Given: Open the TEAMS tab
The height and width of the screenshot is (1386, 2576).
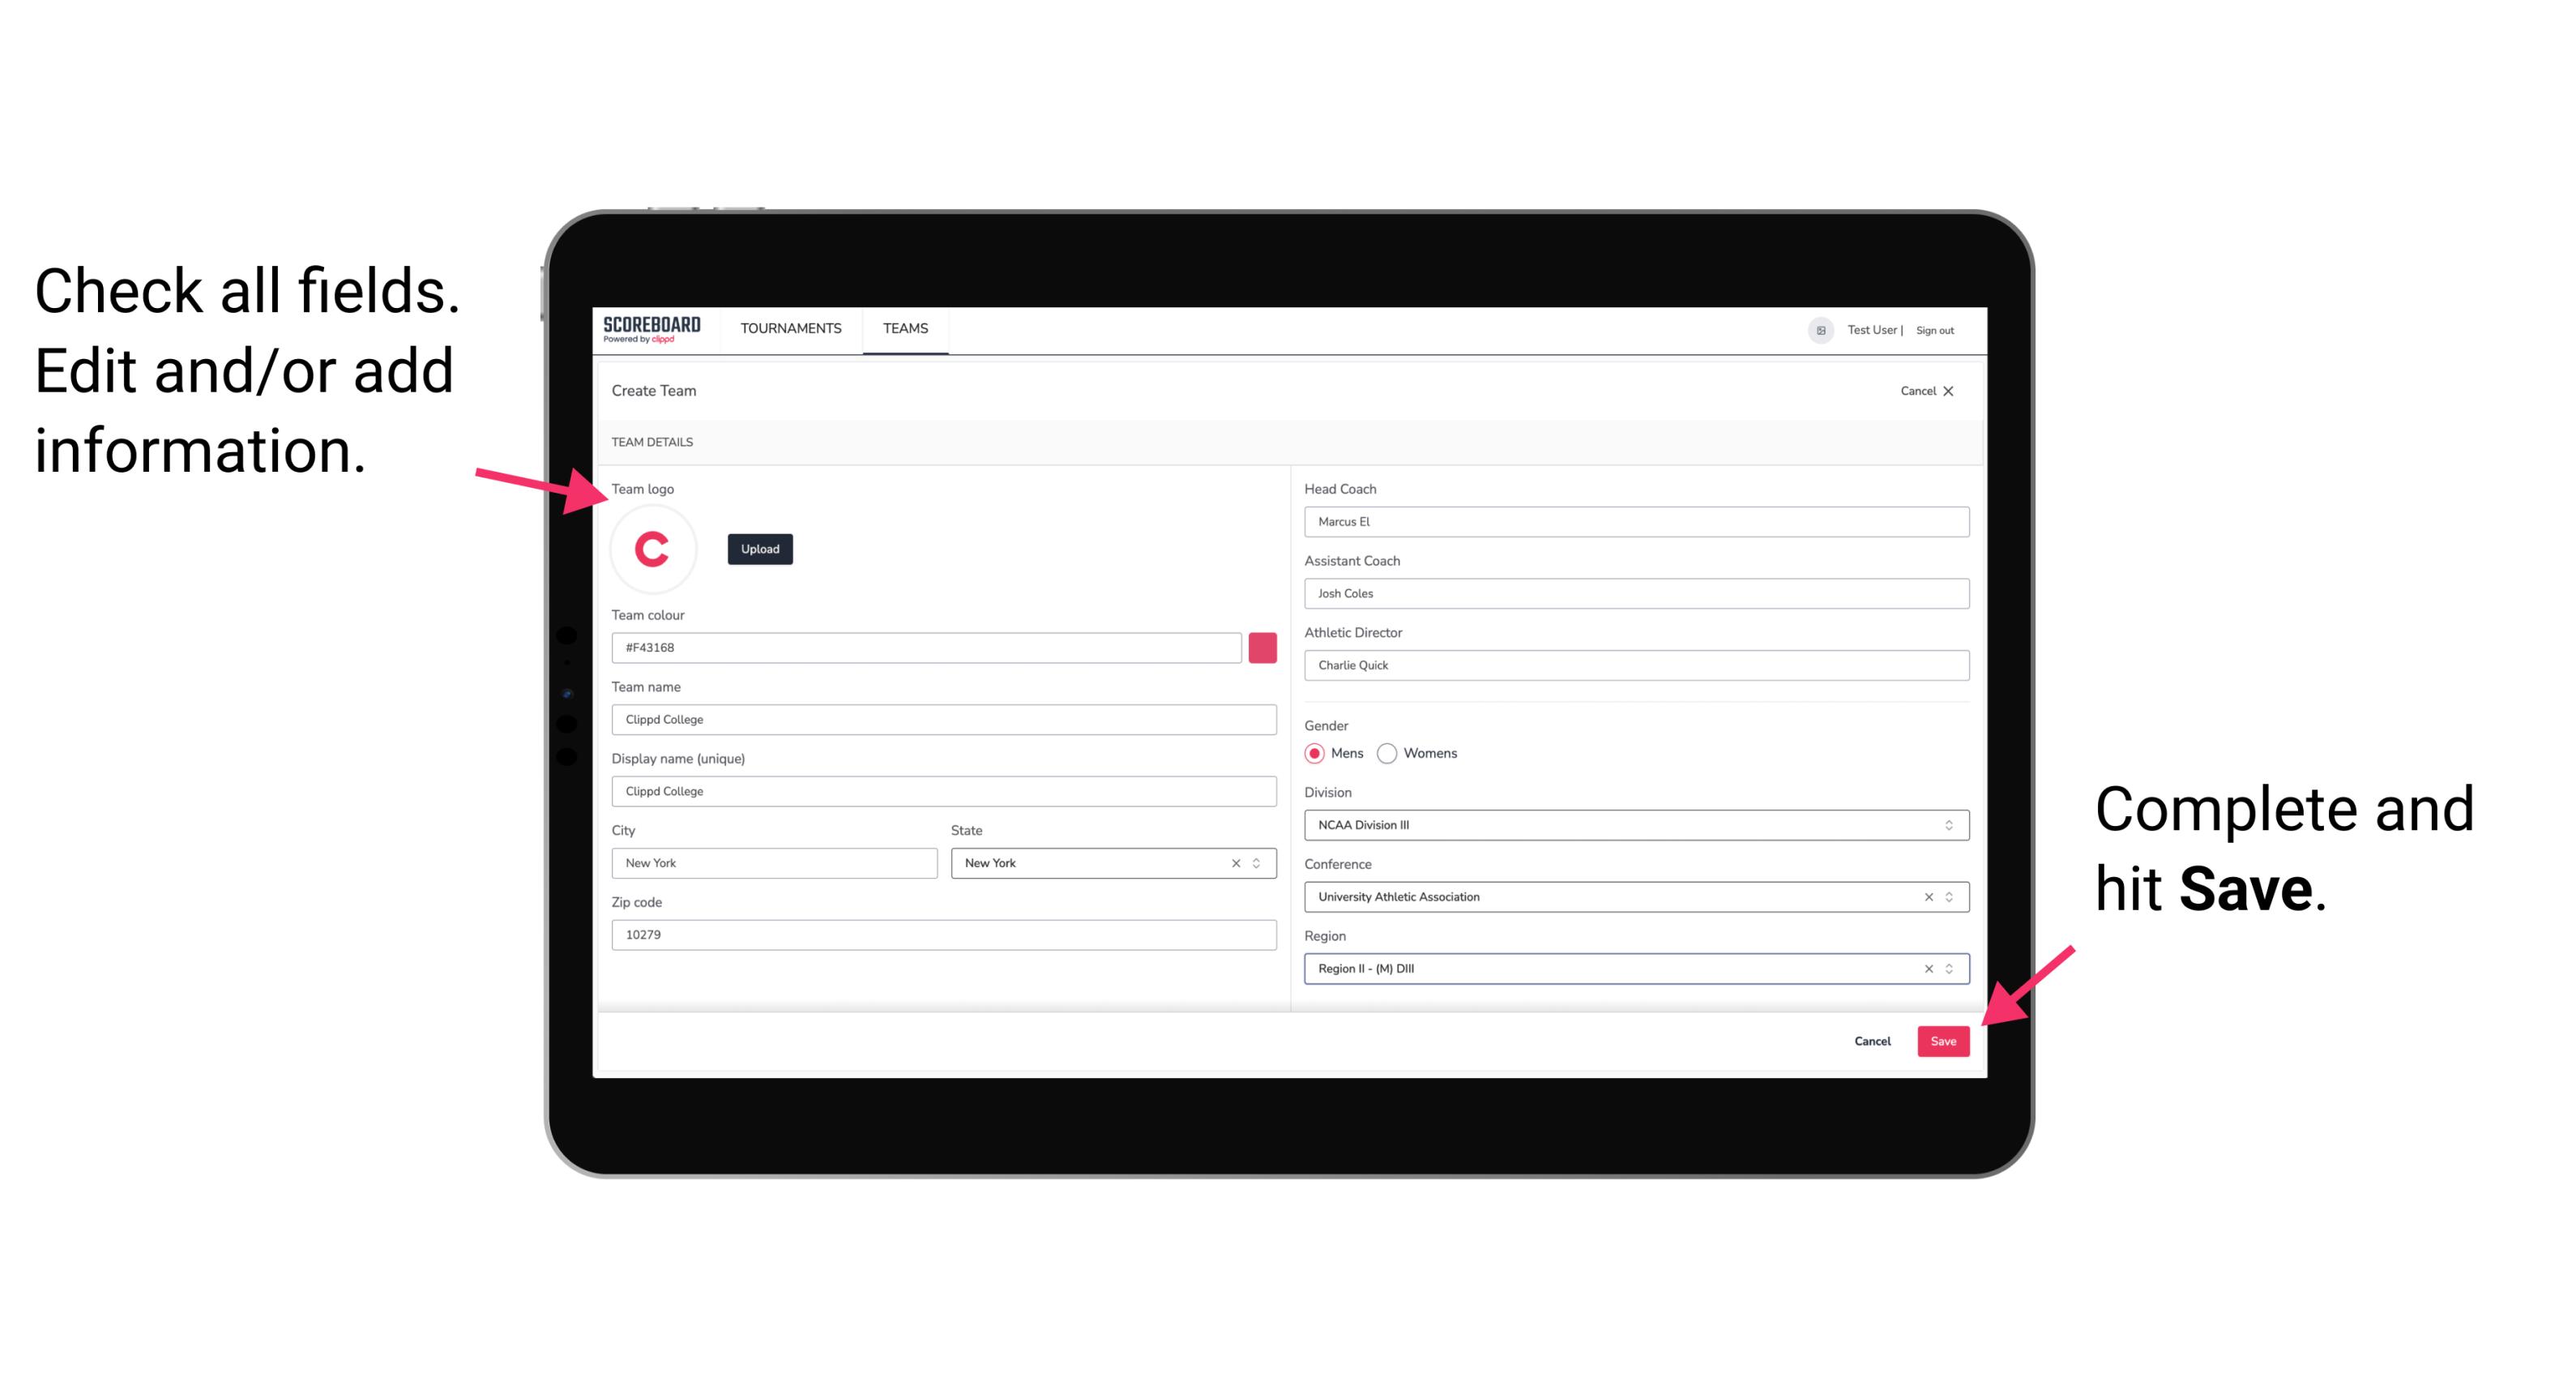Looking at the screenshot, I should point(906,327).
